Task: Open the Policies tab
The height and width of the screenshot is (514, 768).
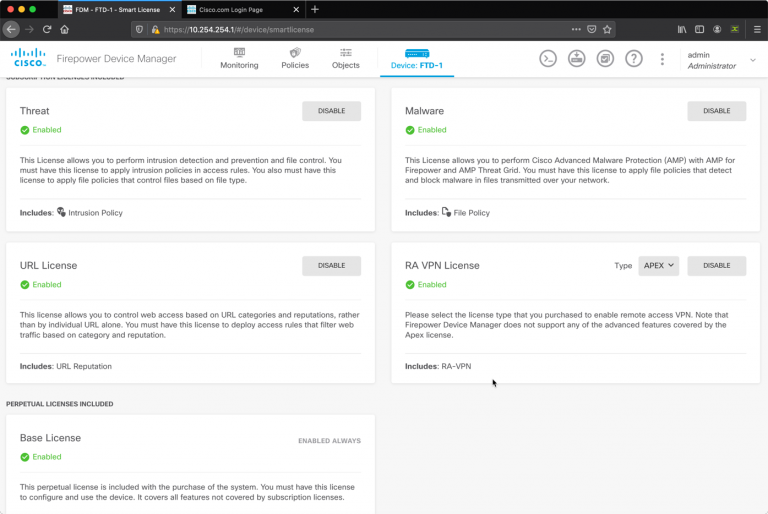Action: 295,59
